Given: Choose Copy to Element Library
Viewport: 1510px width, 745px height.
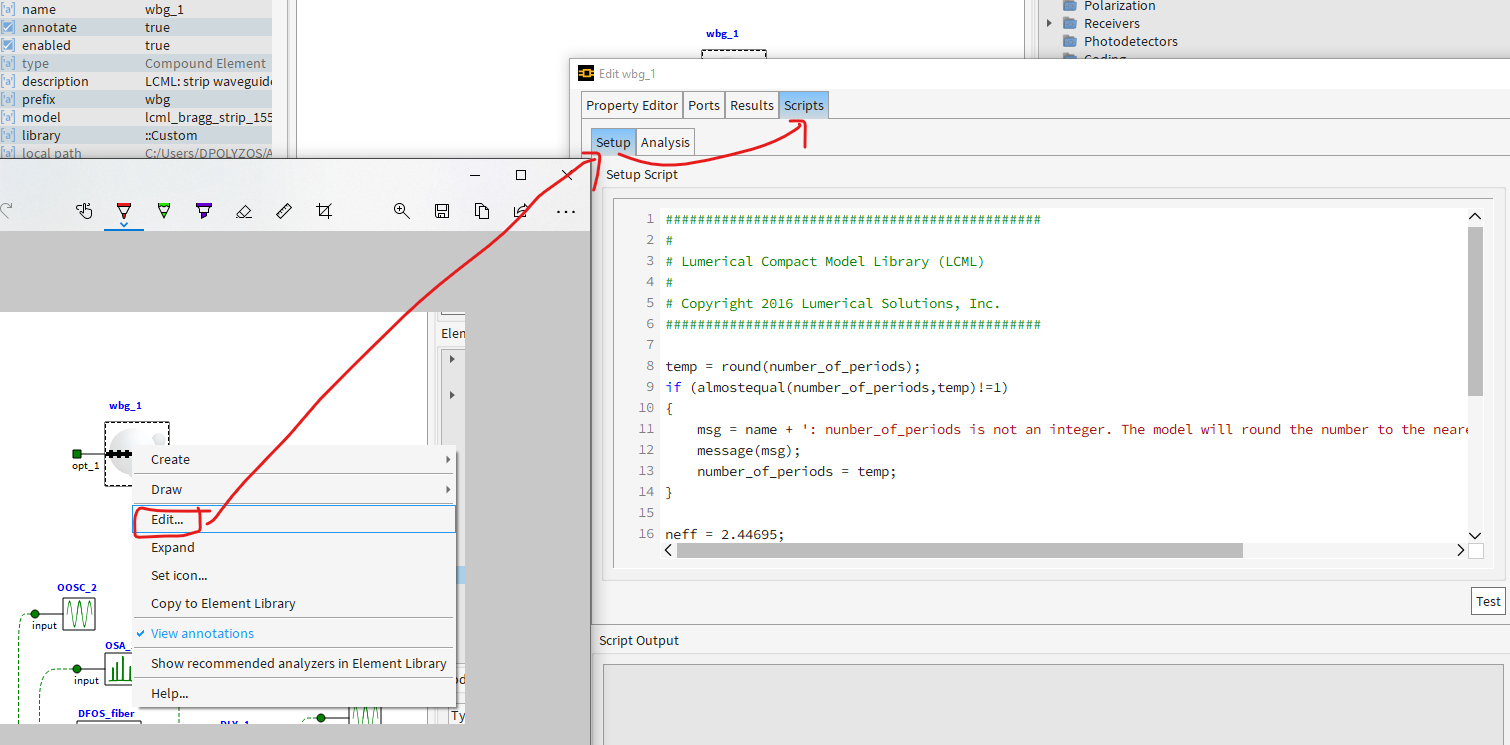Looking at the screenshot, I should click(x=223, y=604).
